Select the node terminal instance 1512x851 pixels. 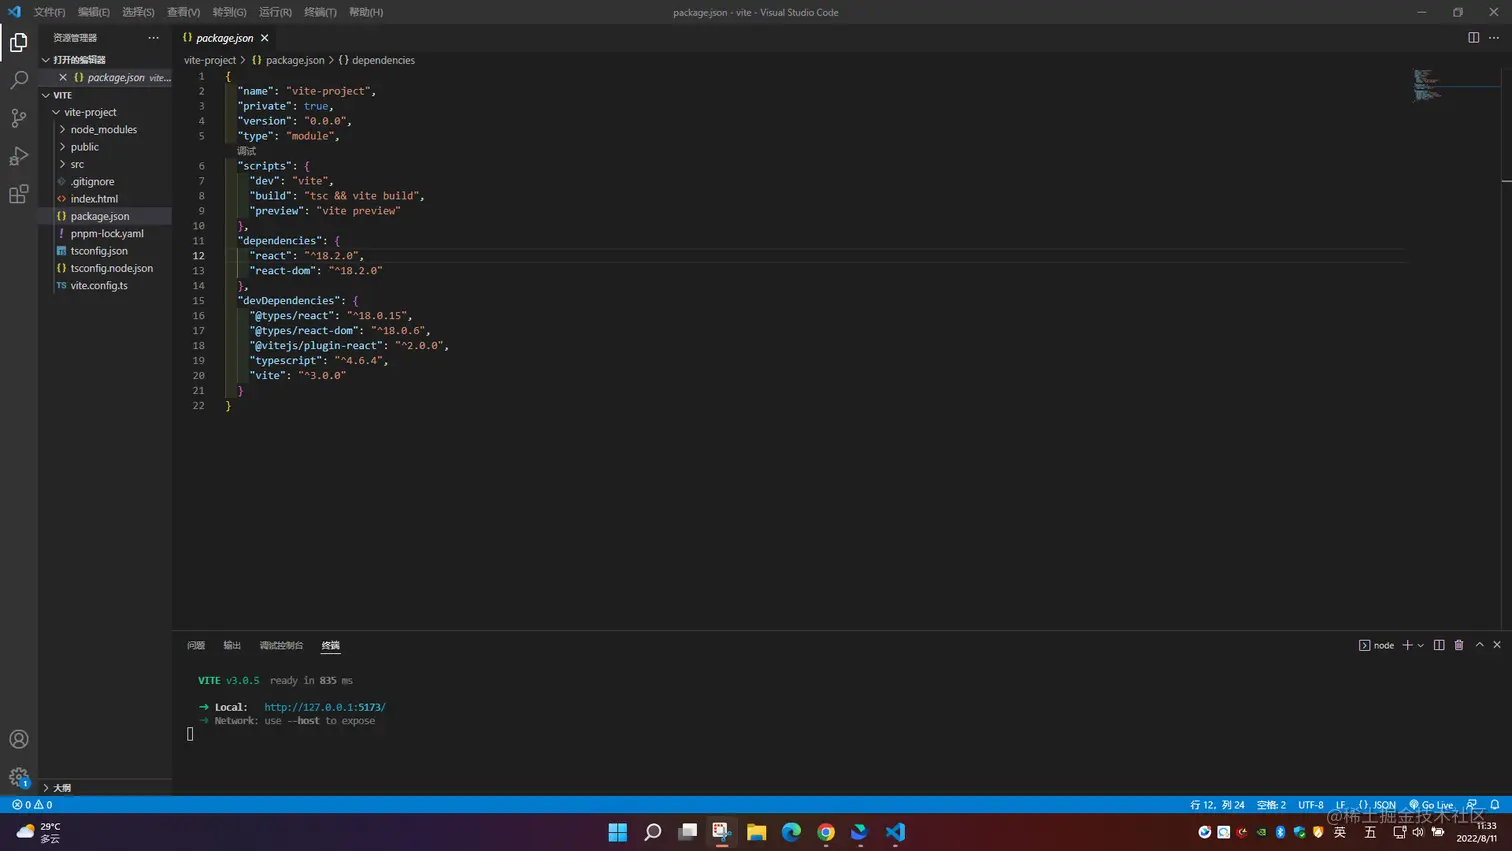pos(1376,645)
